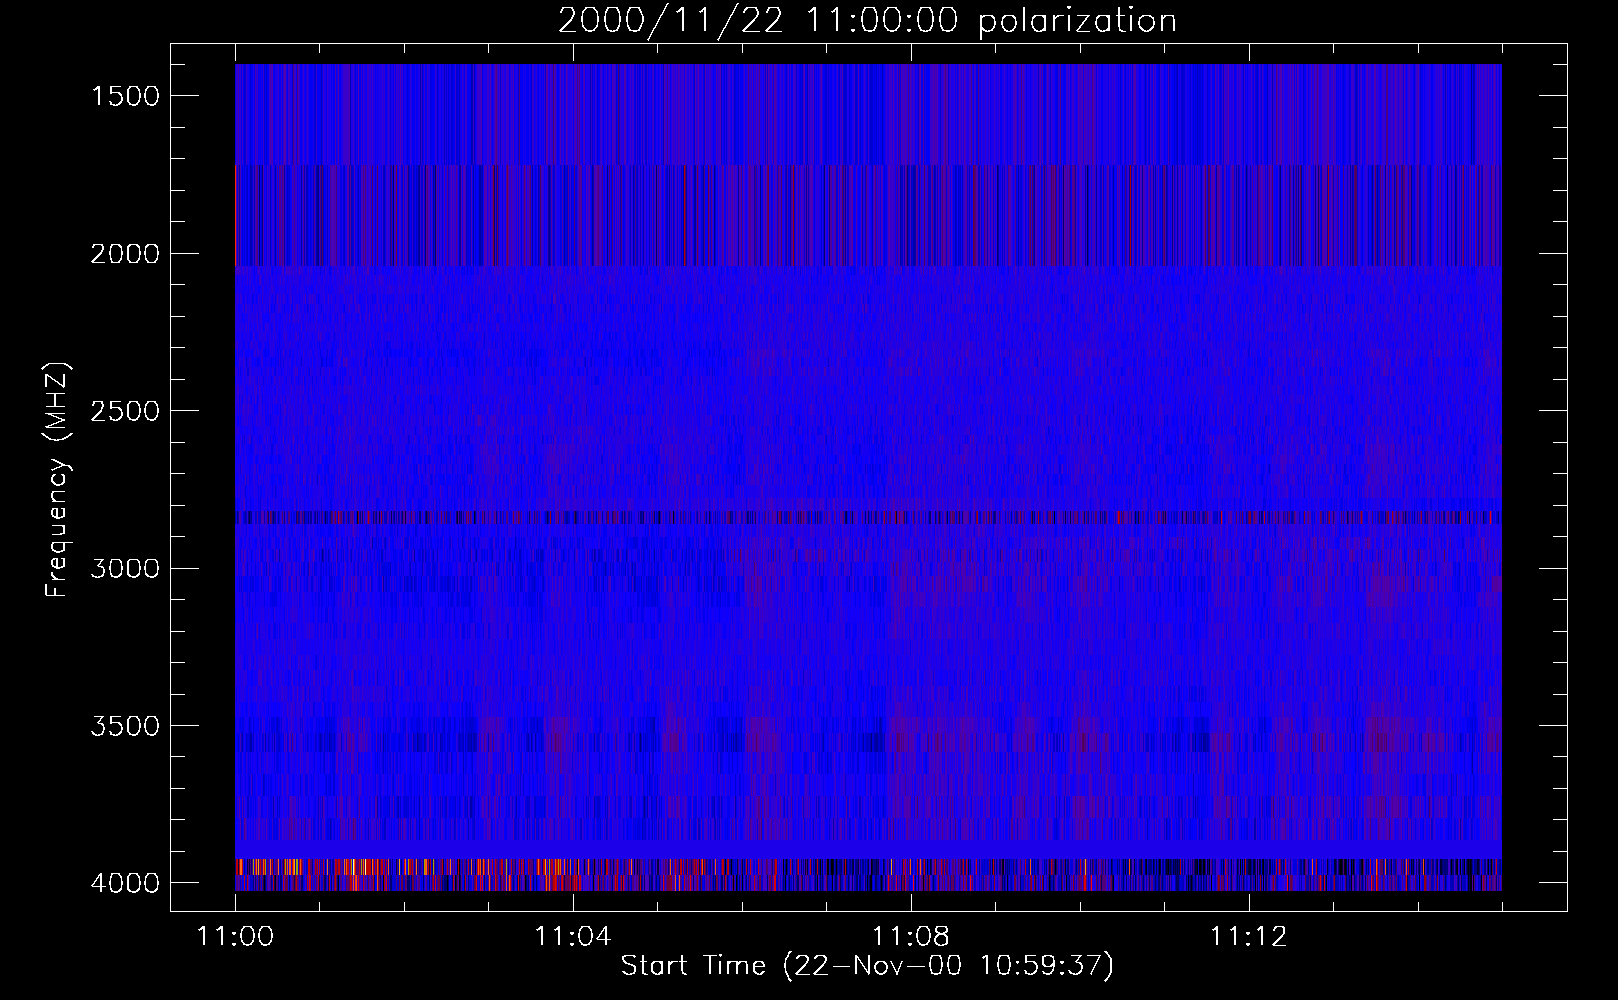1618x1000 pixels.
Task: Click the 2500 frequency tick label
Action: tap(125, 411)
